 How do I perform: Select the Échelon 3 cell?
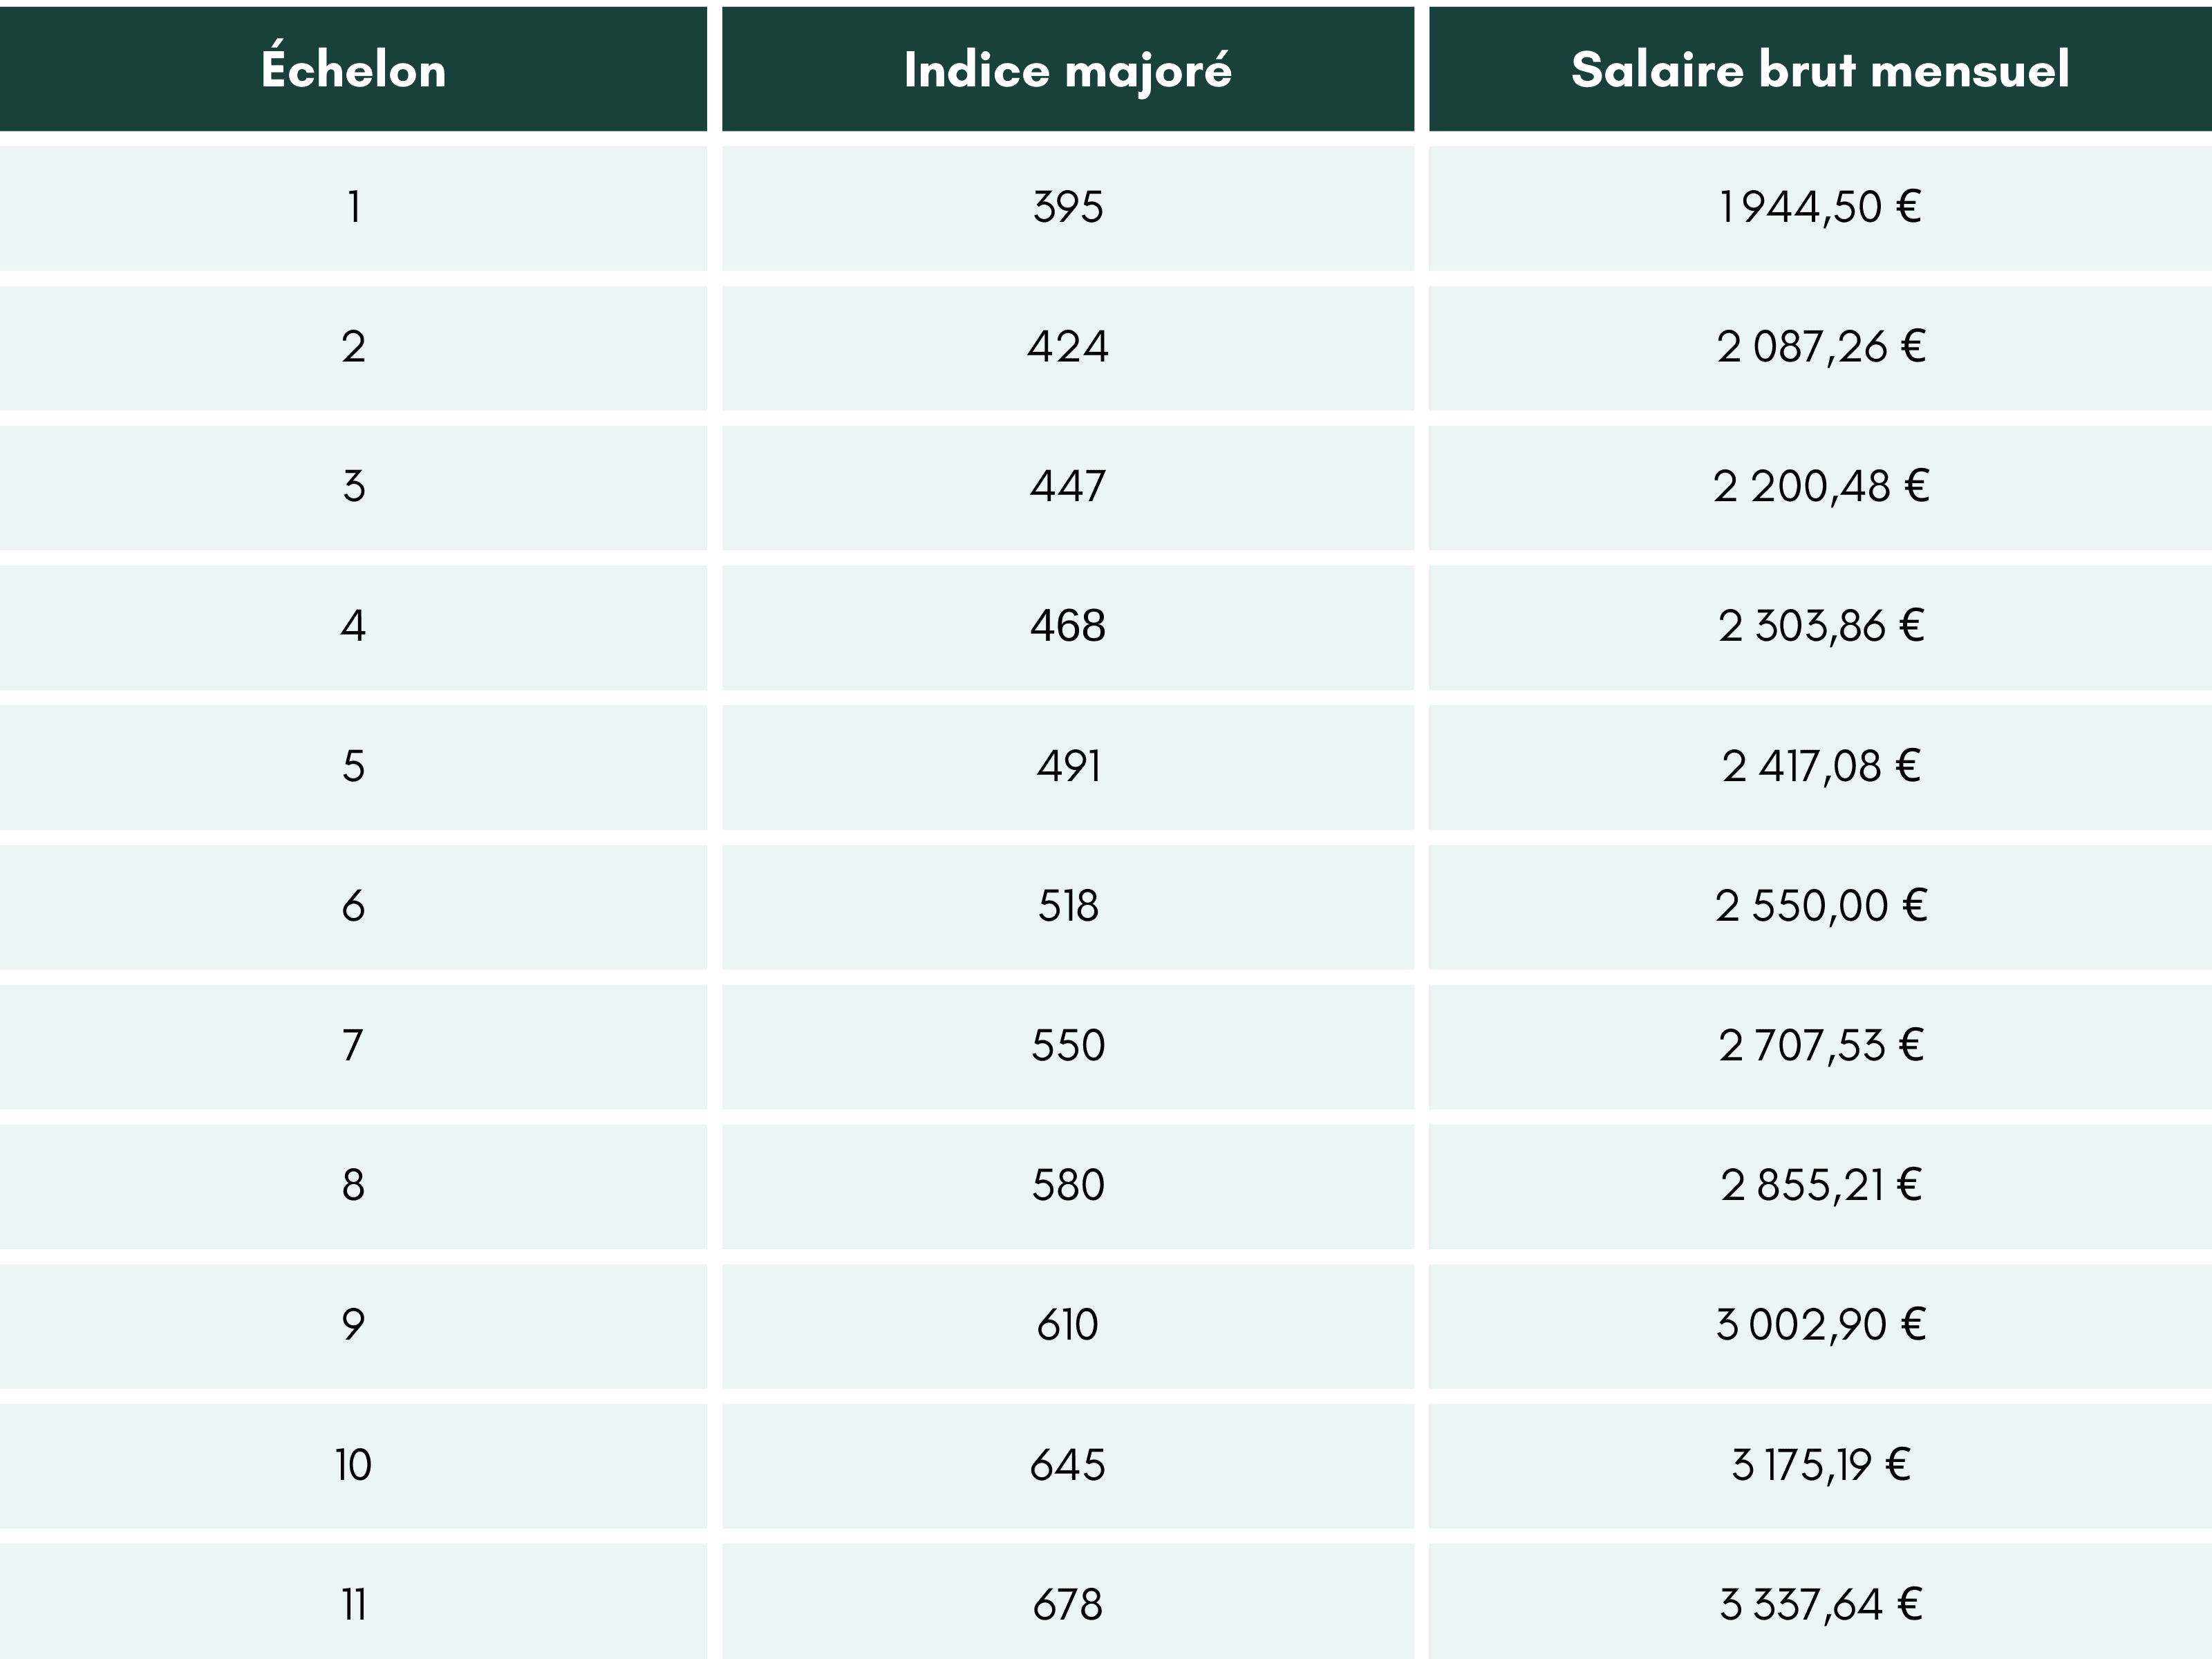[353, 486]
